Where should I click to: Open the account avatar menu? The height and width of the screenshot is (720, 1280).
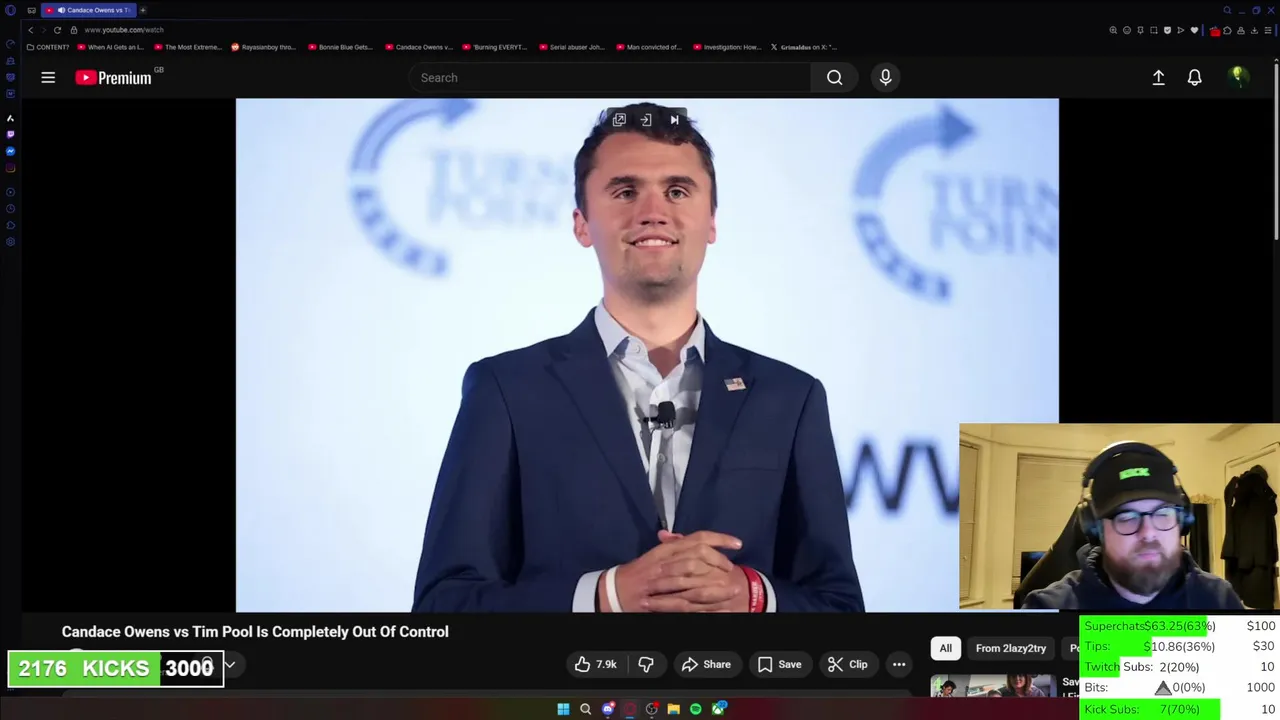pyautogui.click(x=1238, y=77)
